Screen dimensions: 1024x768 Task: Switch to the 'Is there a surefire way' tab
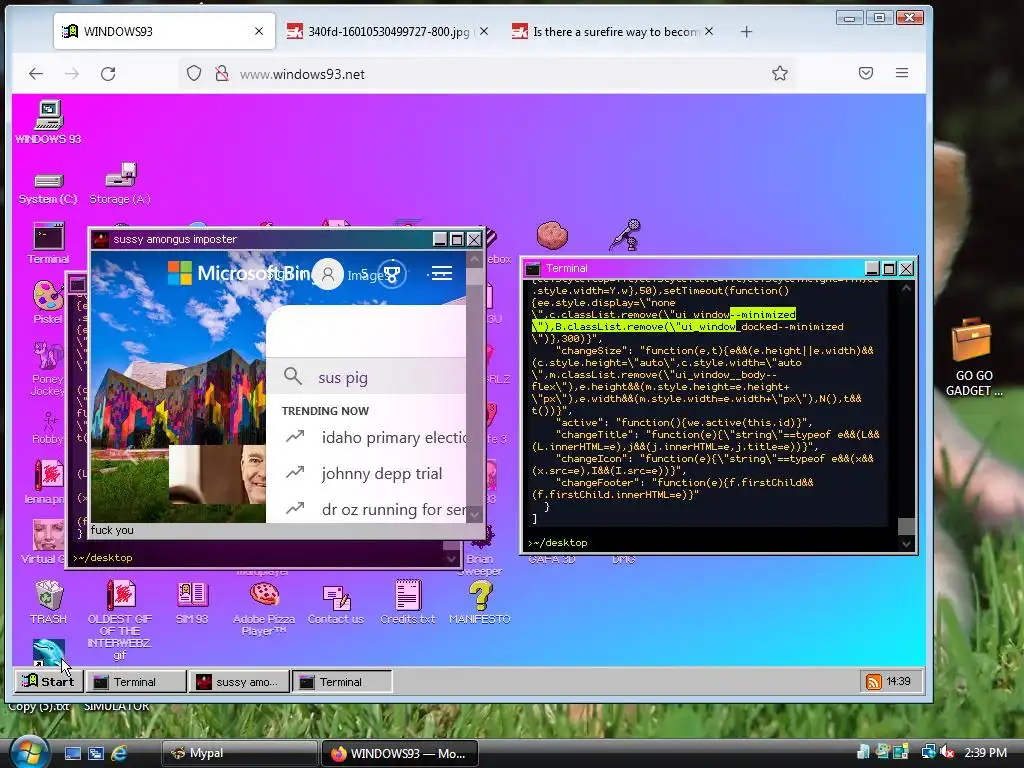click(613, 31)
